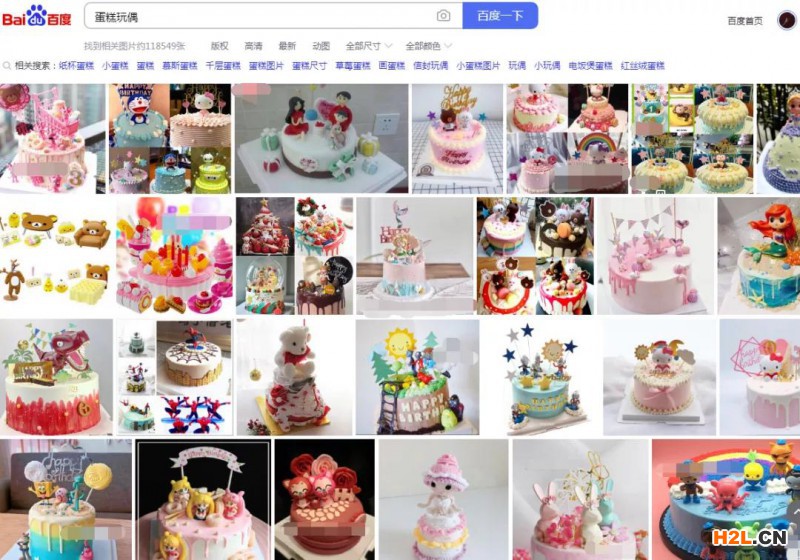The height and width of the screenshot is (560, 800).
Task: Expand the 全部尺寸 dropdown
Action: (368, 46)
